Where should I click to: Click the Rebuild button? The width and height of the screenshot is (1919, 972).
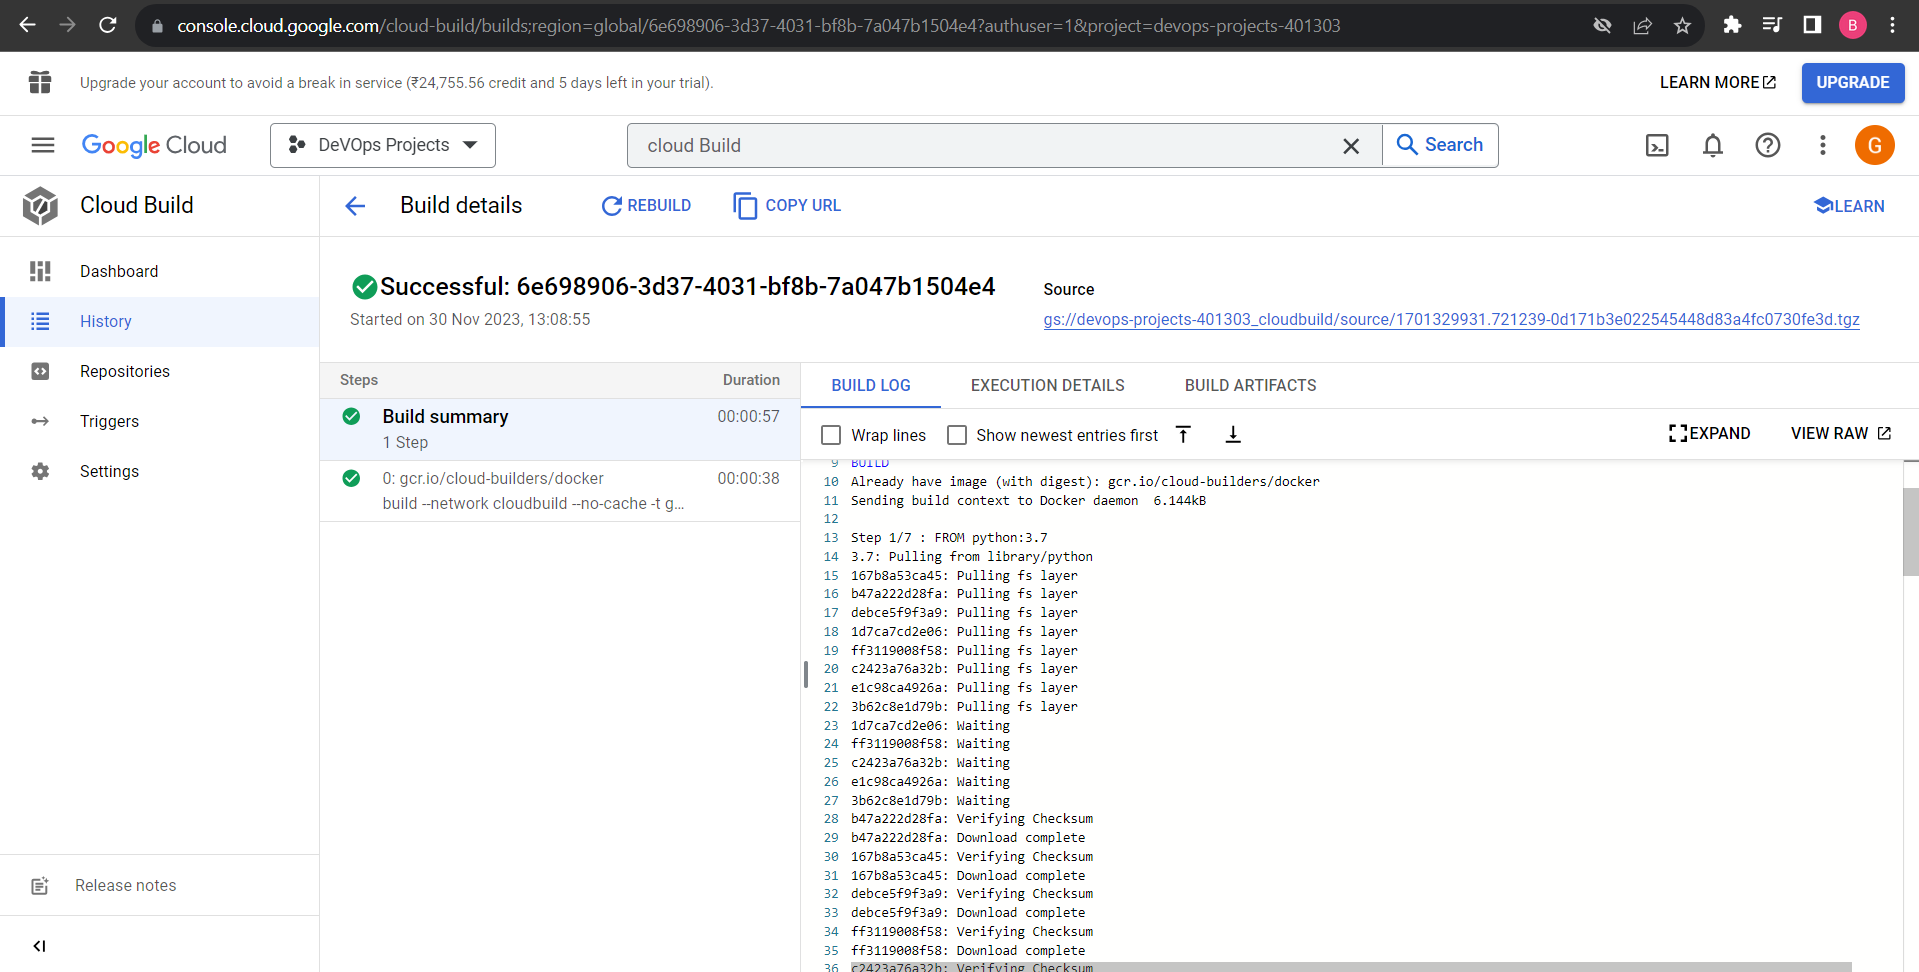coord(646,205)
